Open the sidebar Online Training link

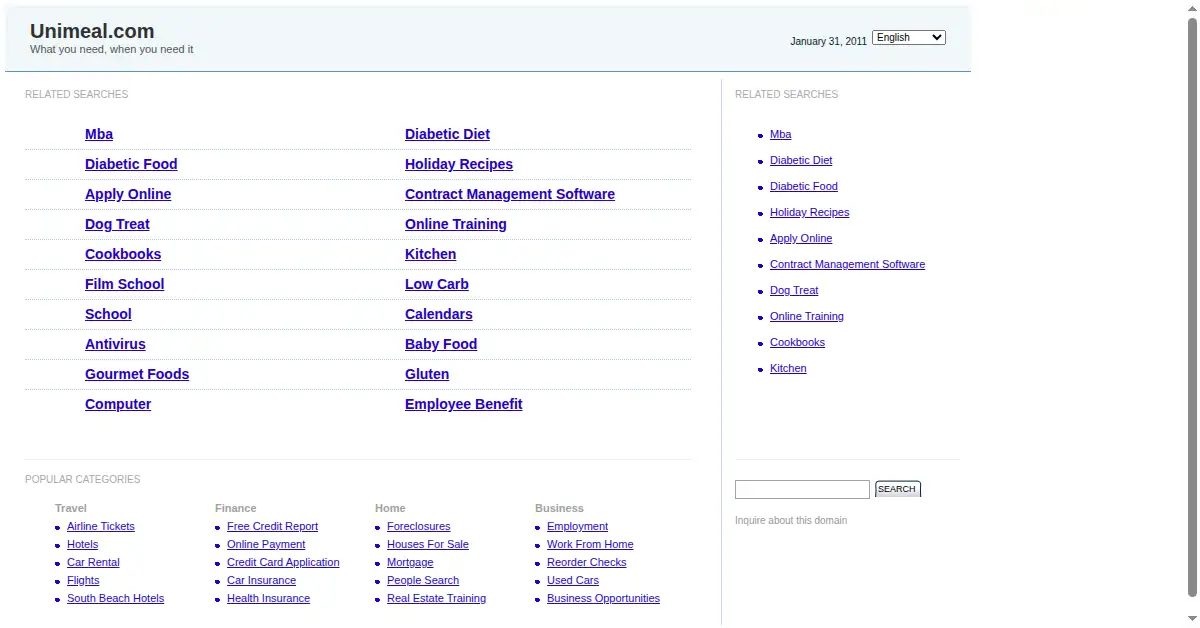point(807,316)
